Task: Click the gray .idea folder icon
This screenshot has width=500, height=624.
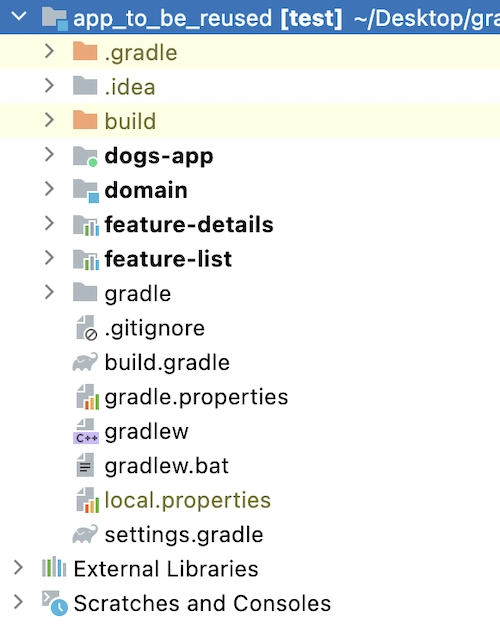Action: [85, 86]
